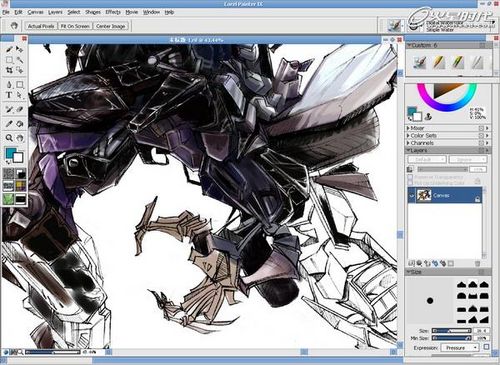Open the Effects menu
Viewport: 500px width, 365px height.
(113, 12)
